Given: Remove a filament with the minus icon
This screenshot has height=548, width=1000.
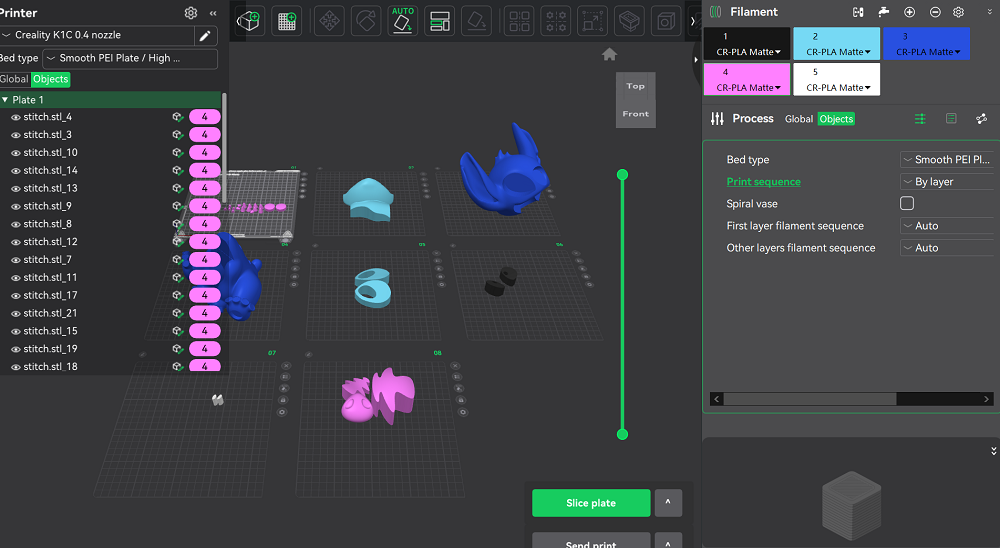Looking at the screenshot, I should coord(934,12).
